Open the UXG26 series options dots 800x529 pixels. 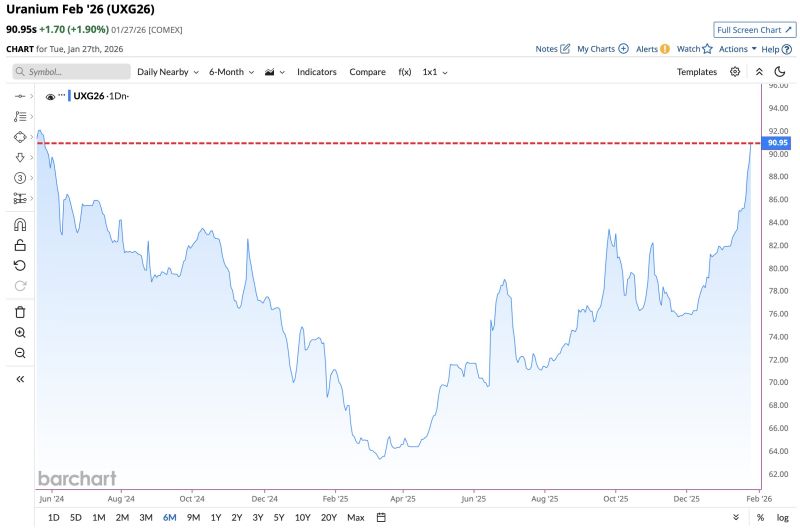click(62, 95)
